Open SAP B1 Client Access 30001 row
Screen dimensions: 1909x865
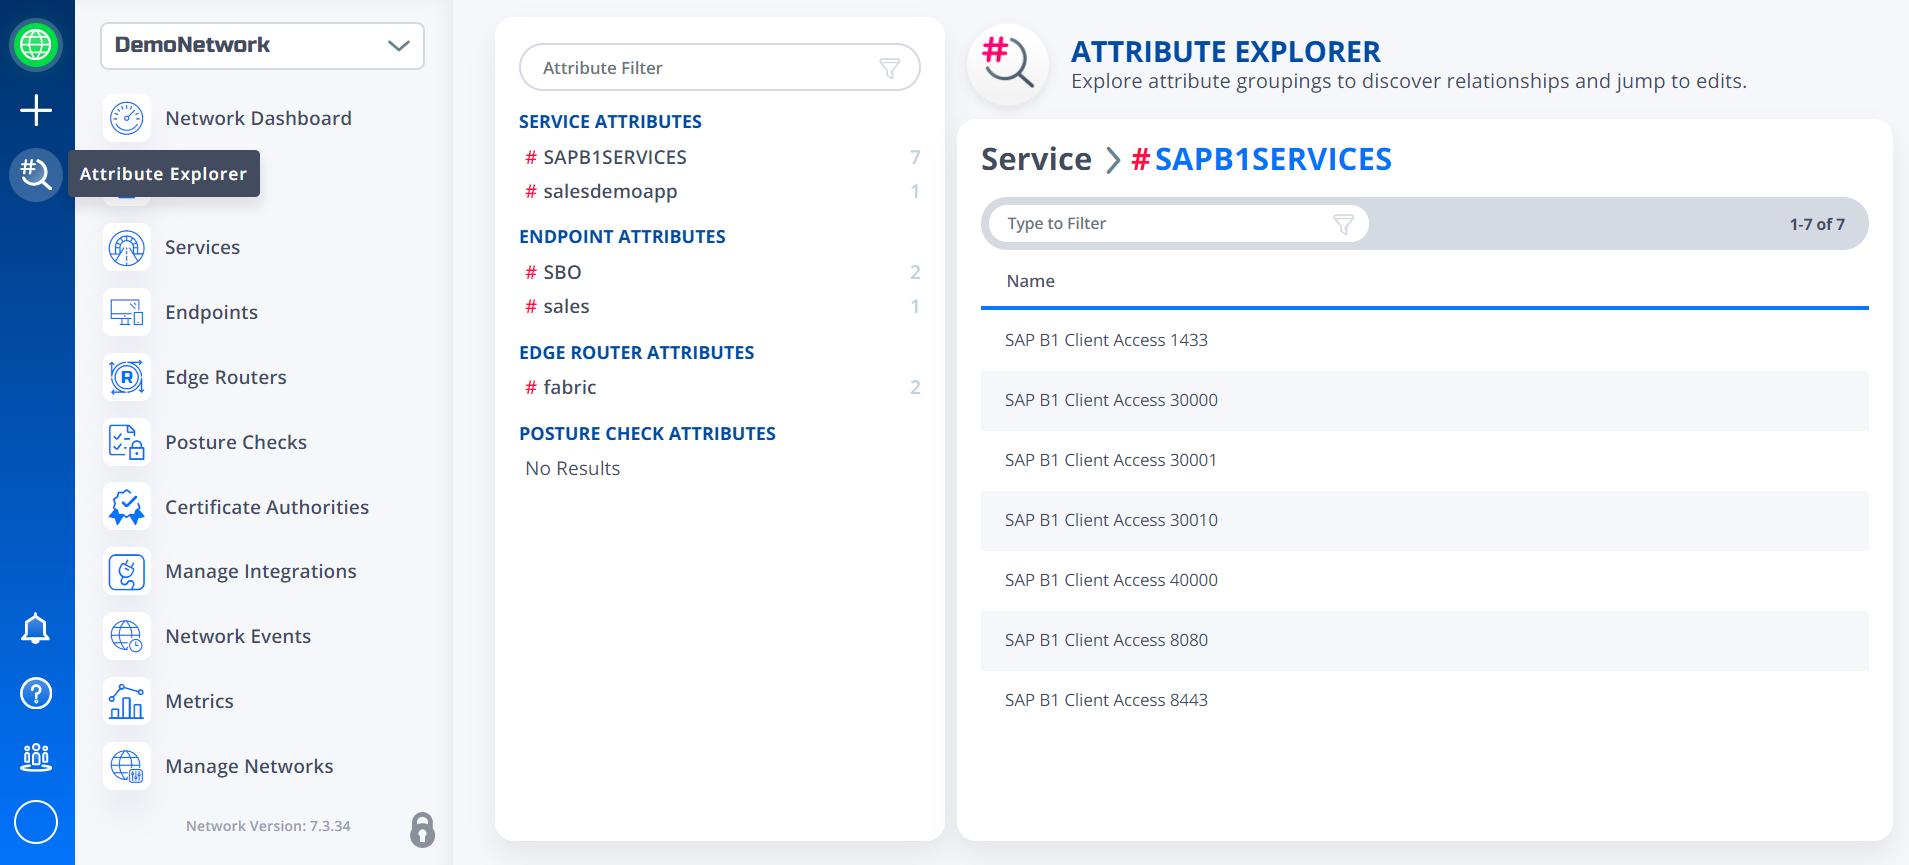point(1424,460)
